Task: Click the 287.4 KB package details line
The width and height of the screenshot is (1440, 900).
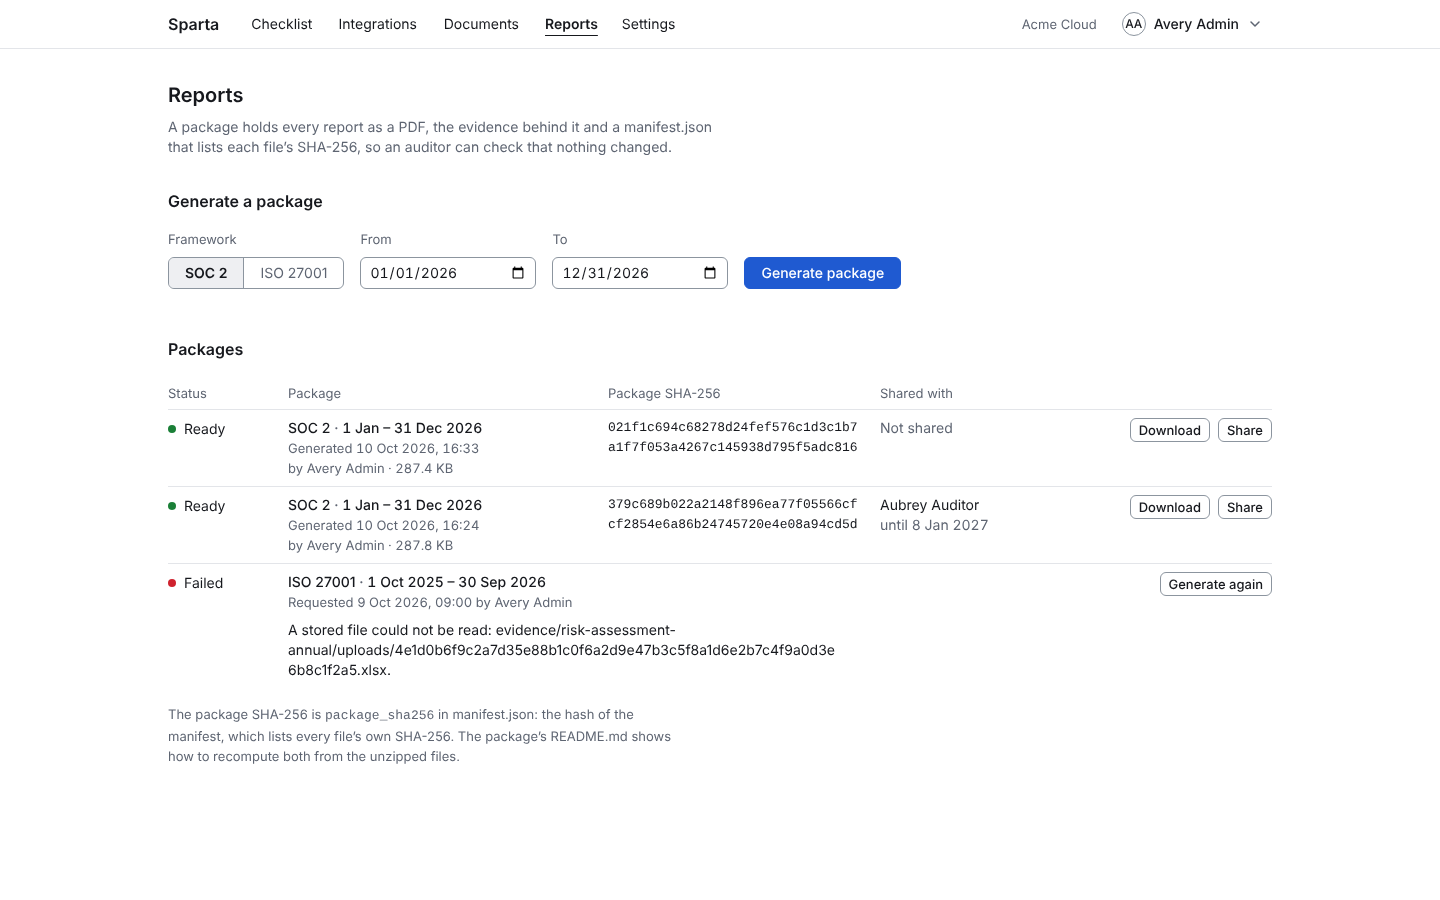Action: pyautogui.click(x=370, y=468)
